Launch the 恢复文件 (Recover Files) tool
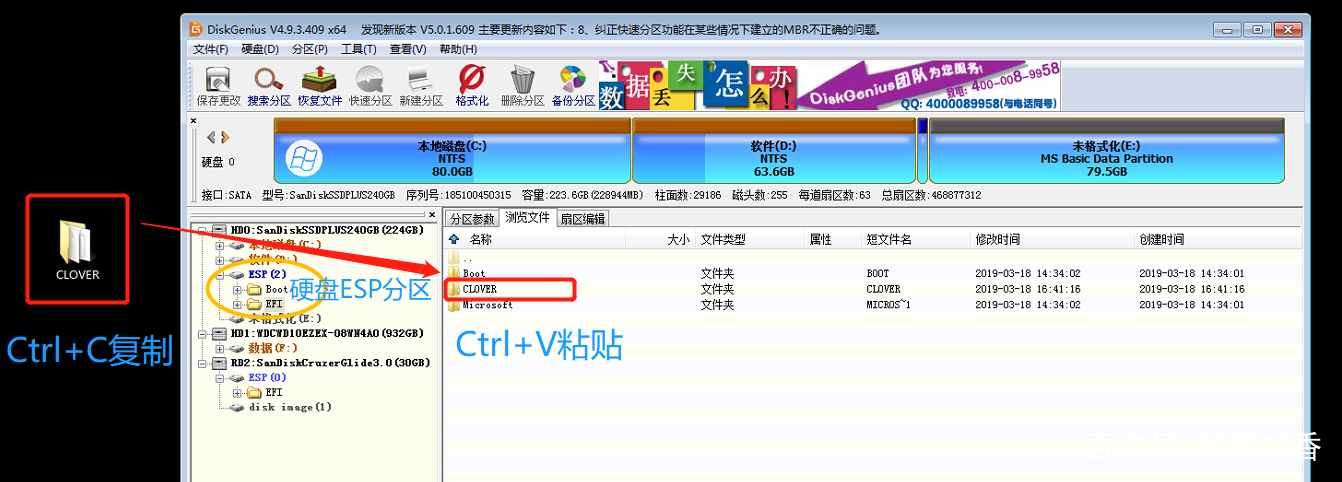Viewport: 1342px width, 482px height. click(320, 86)
